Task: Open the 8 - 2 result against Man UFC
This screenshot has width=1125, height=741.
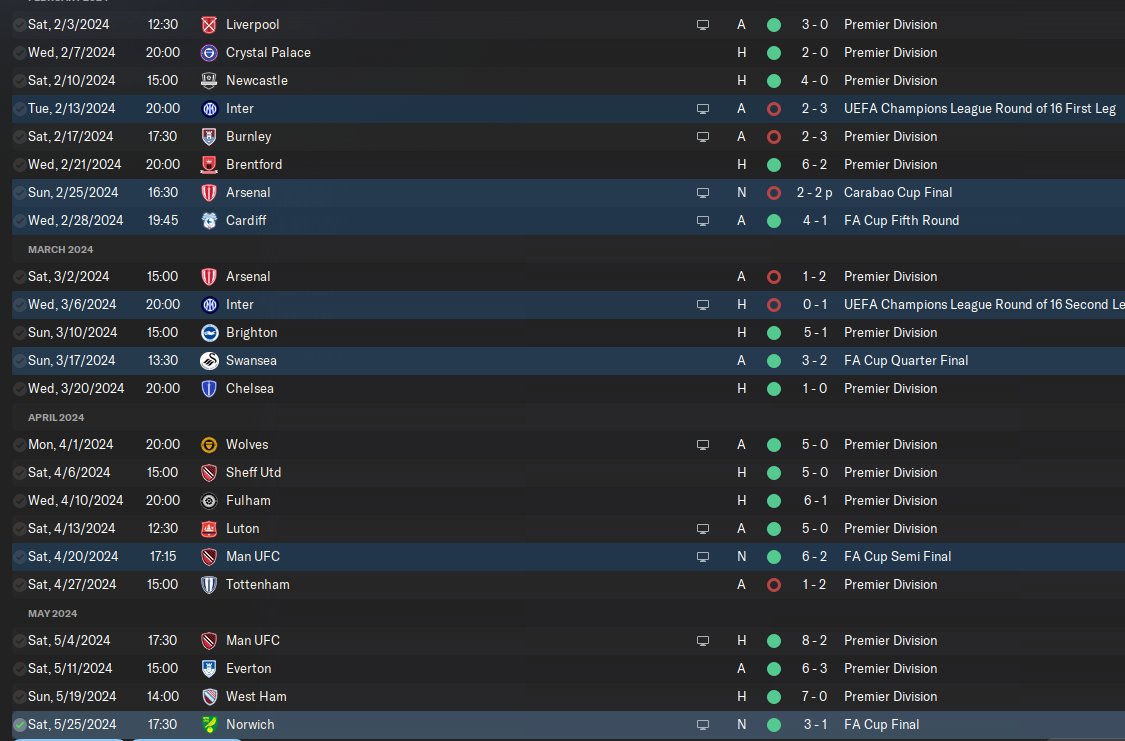Action: coord(814,641)
